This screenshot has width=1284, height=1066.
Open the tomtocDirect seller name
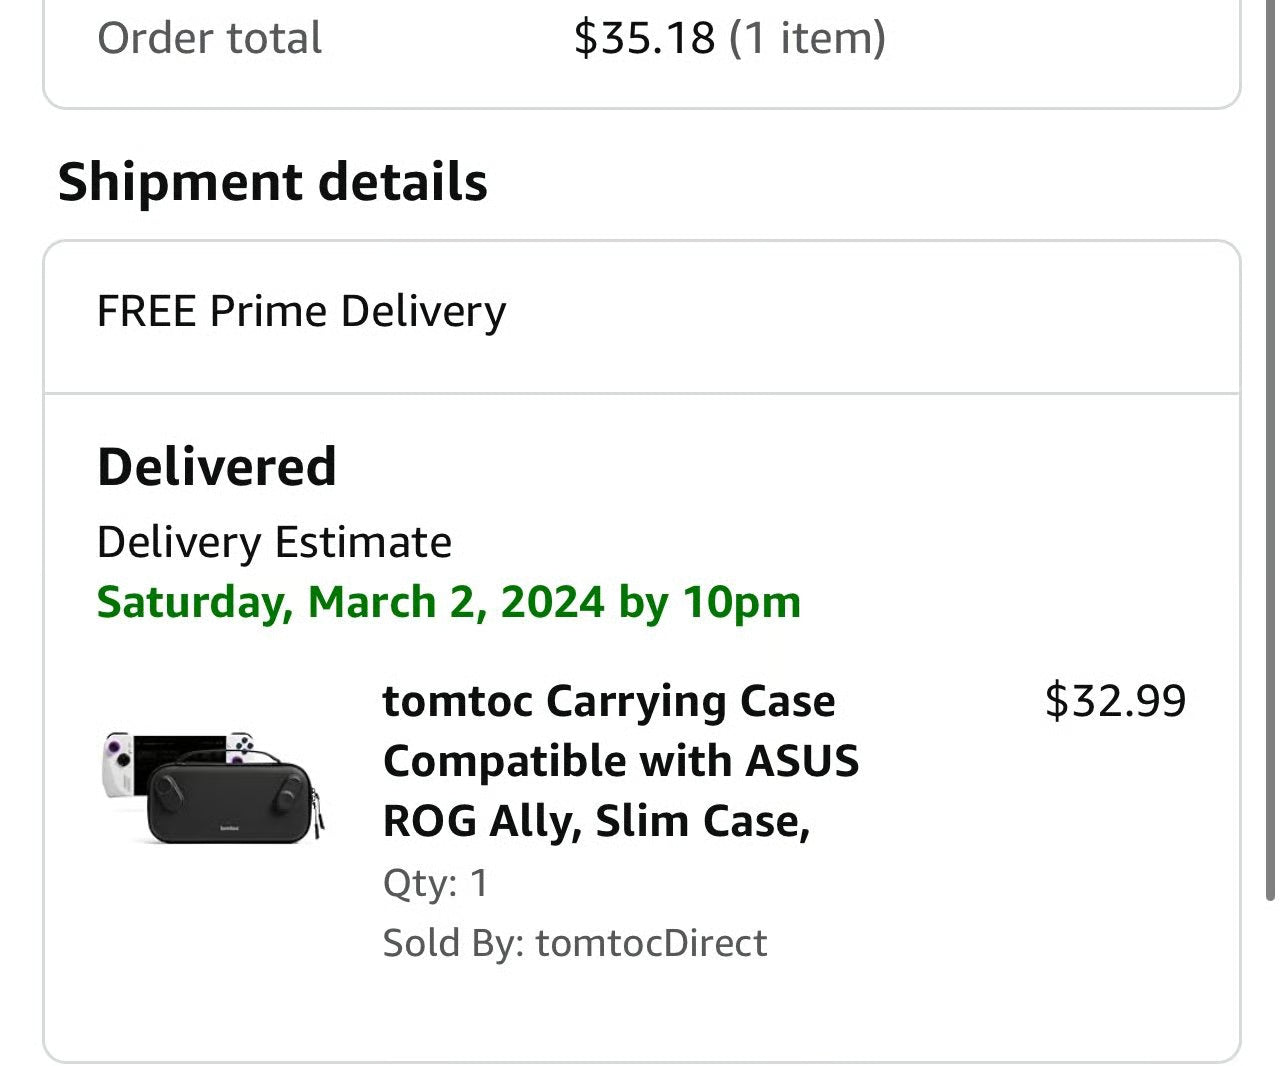[651, 943]
